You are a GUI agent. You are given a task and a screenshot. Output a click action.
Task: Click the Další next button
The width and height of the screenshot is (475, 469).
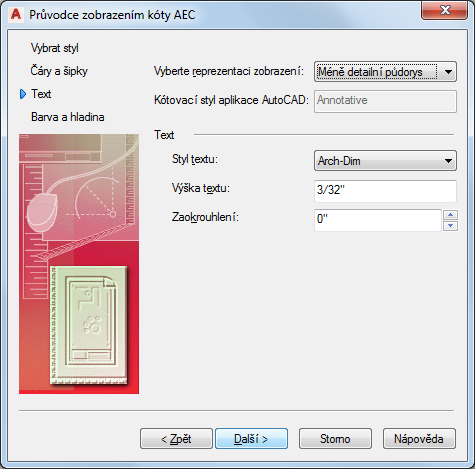click(x=251, y=439)
